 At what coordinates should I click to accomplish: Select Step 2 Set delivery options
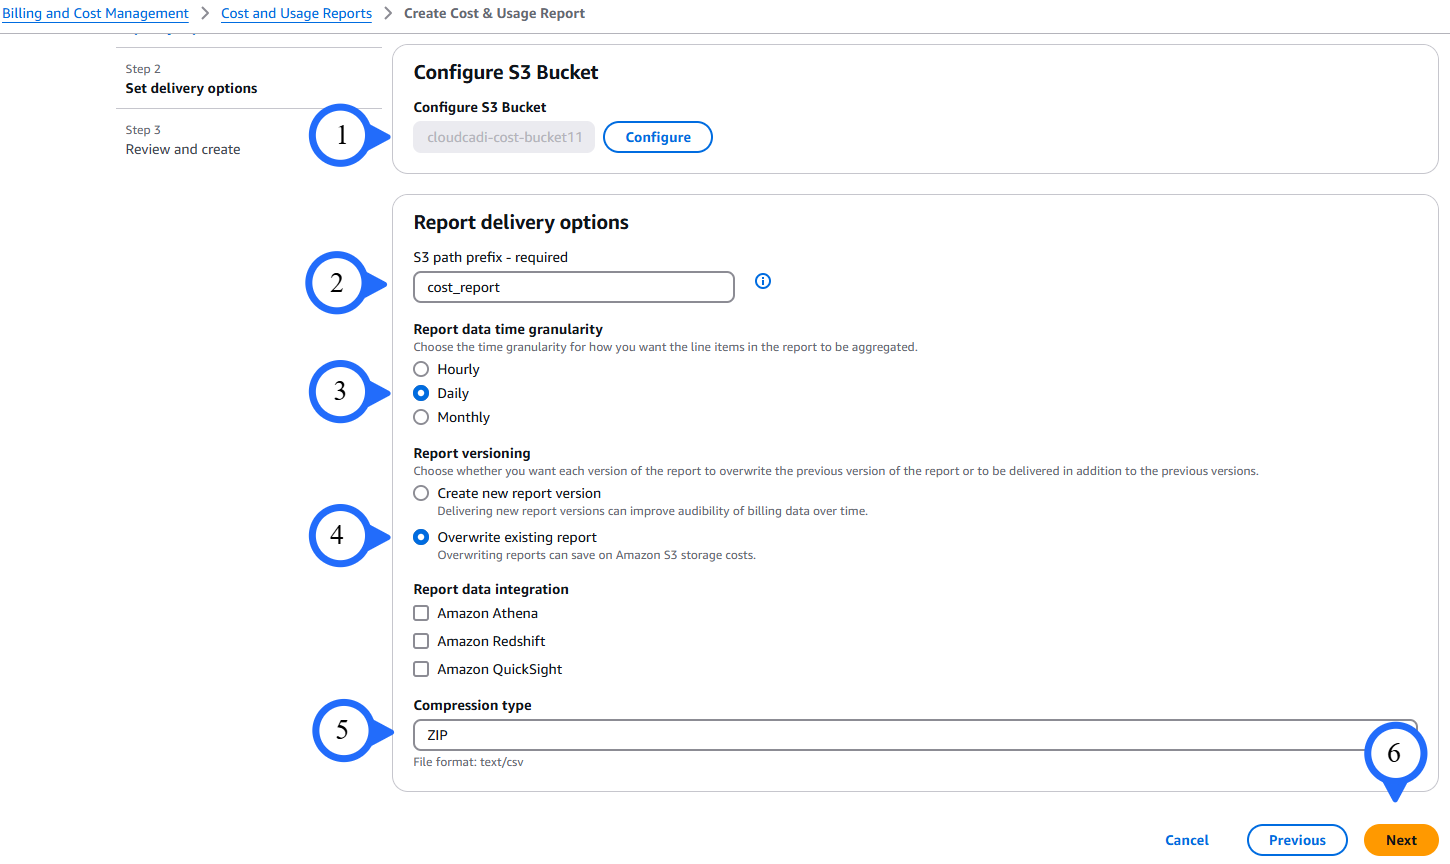(x=190, y=88)
